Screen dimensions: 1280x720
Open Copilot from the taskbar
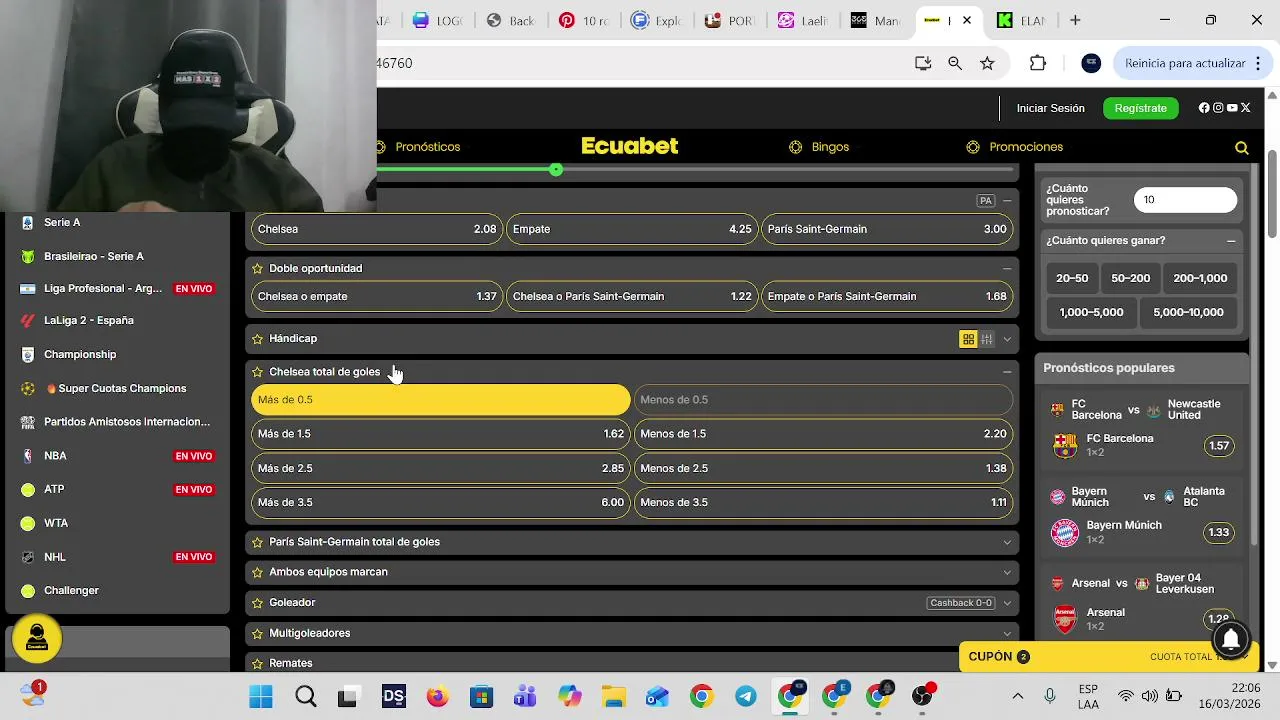tap(570, 697)
